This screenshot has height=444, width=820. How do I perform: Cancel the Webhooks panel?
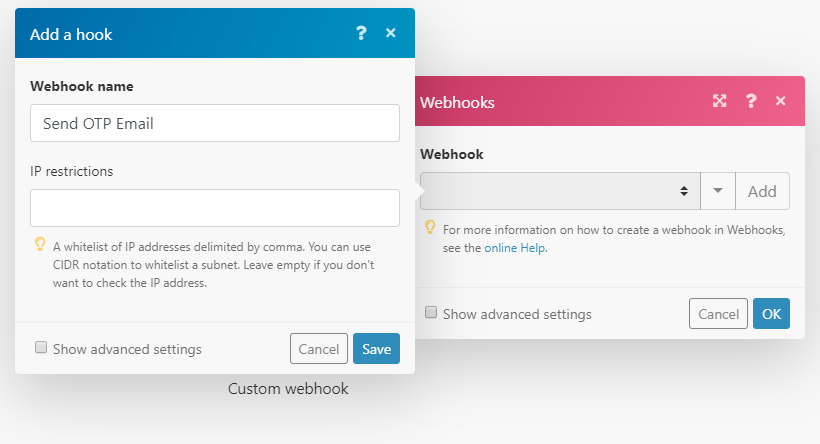(x=718, y=314)
